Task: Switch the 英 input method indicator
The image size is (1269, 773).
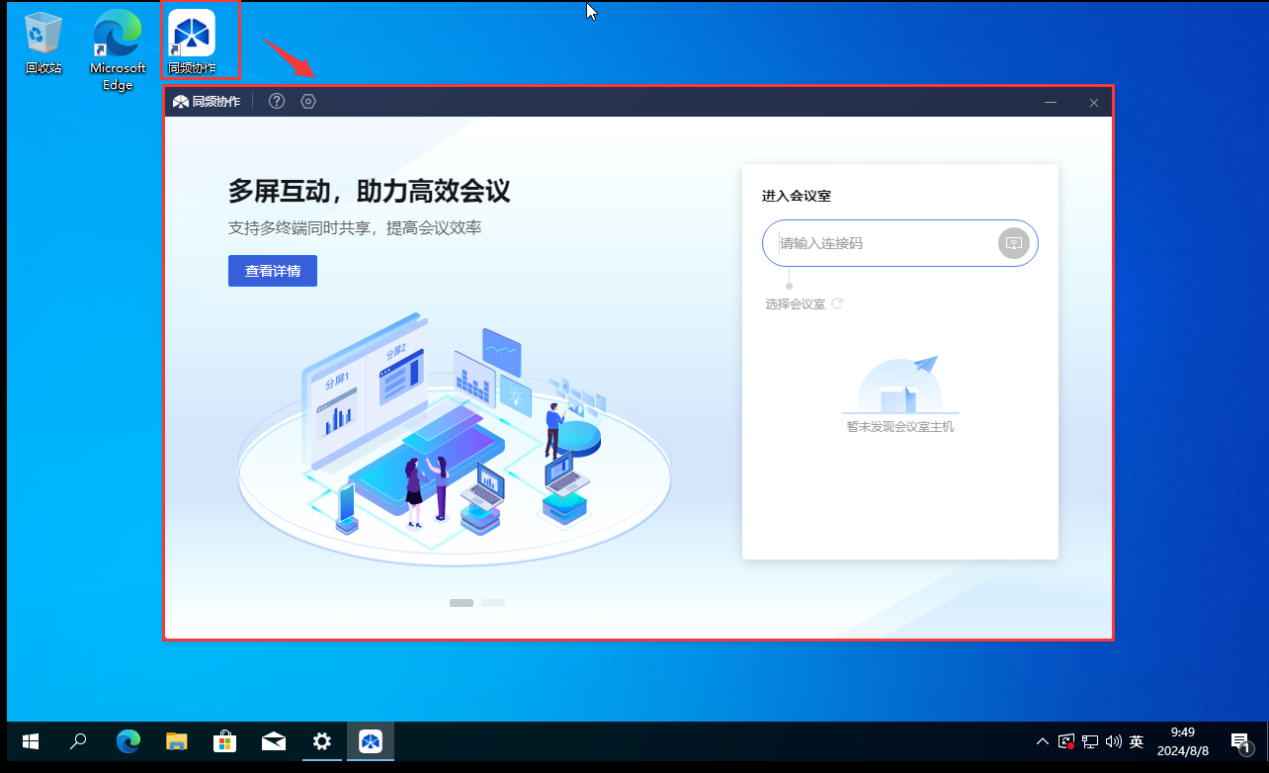Action: (1137, 742)
